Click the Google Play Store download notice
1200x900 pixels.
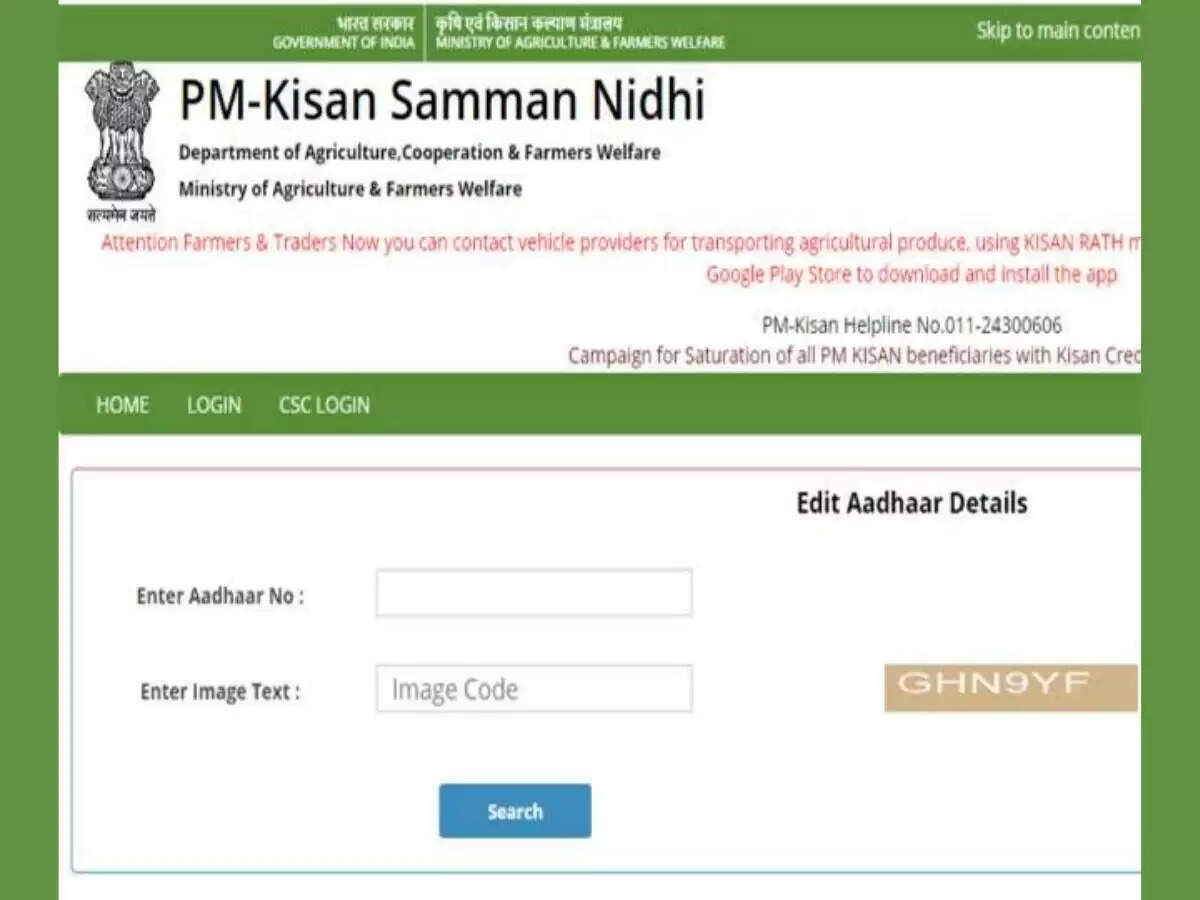911,275
